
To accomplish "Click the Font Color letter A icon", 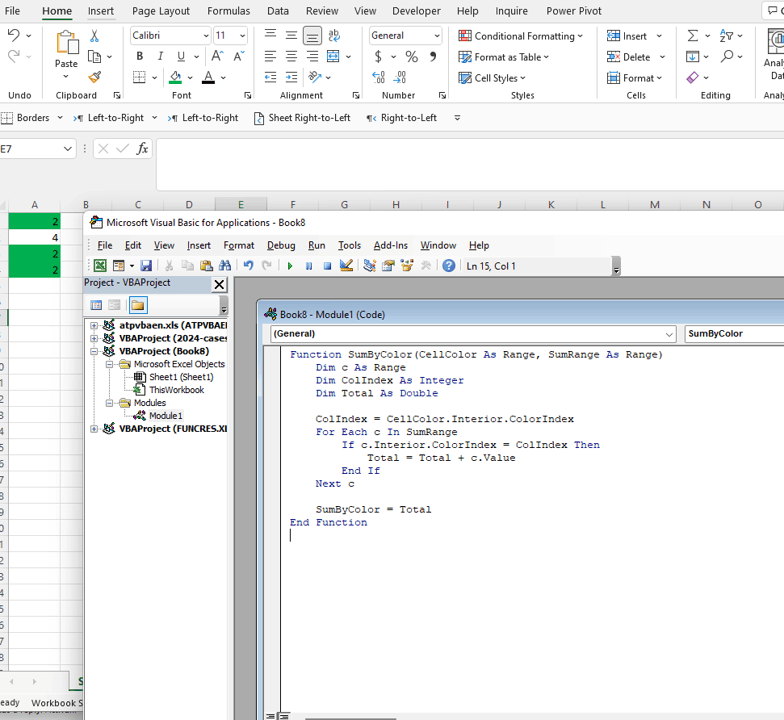I will coord(208,77).
